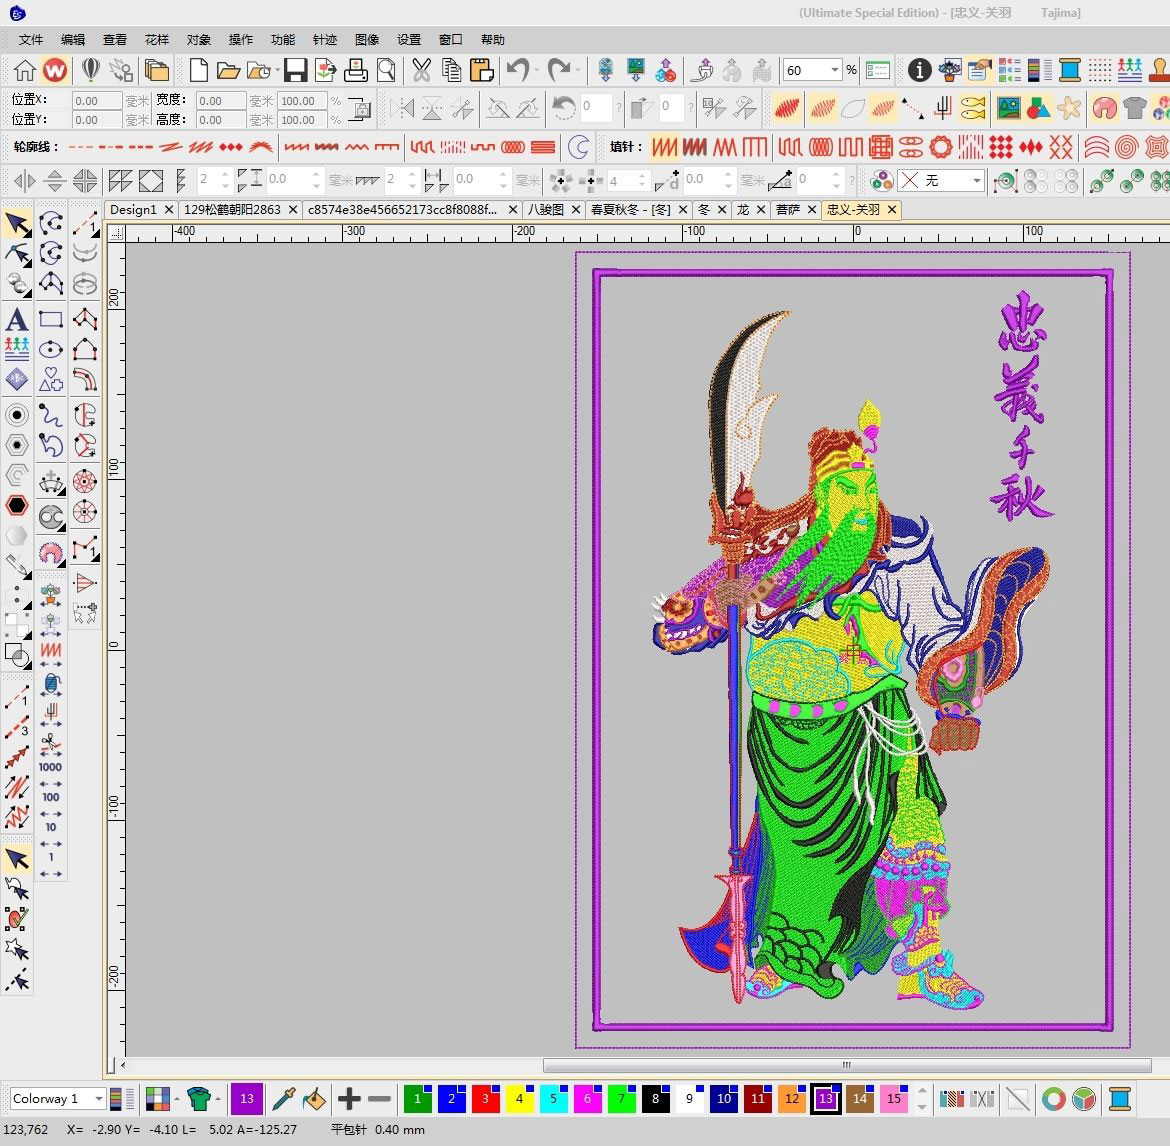Select the lettering tool with the A icon

pyautogui.click(x=16, y=320)
